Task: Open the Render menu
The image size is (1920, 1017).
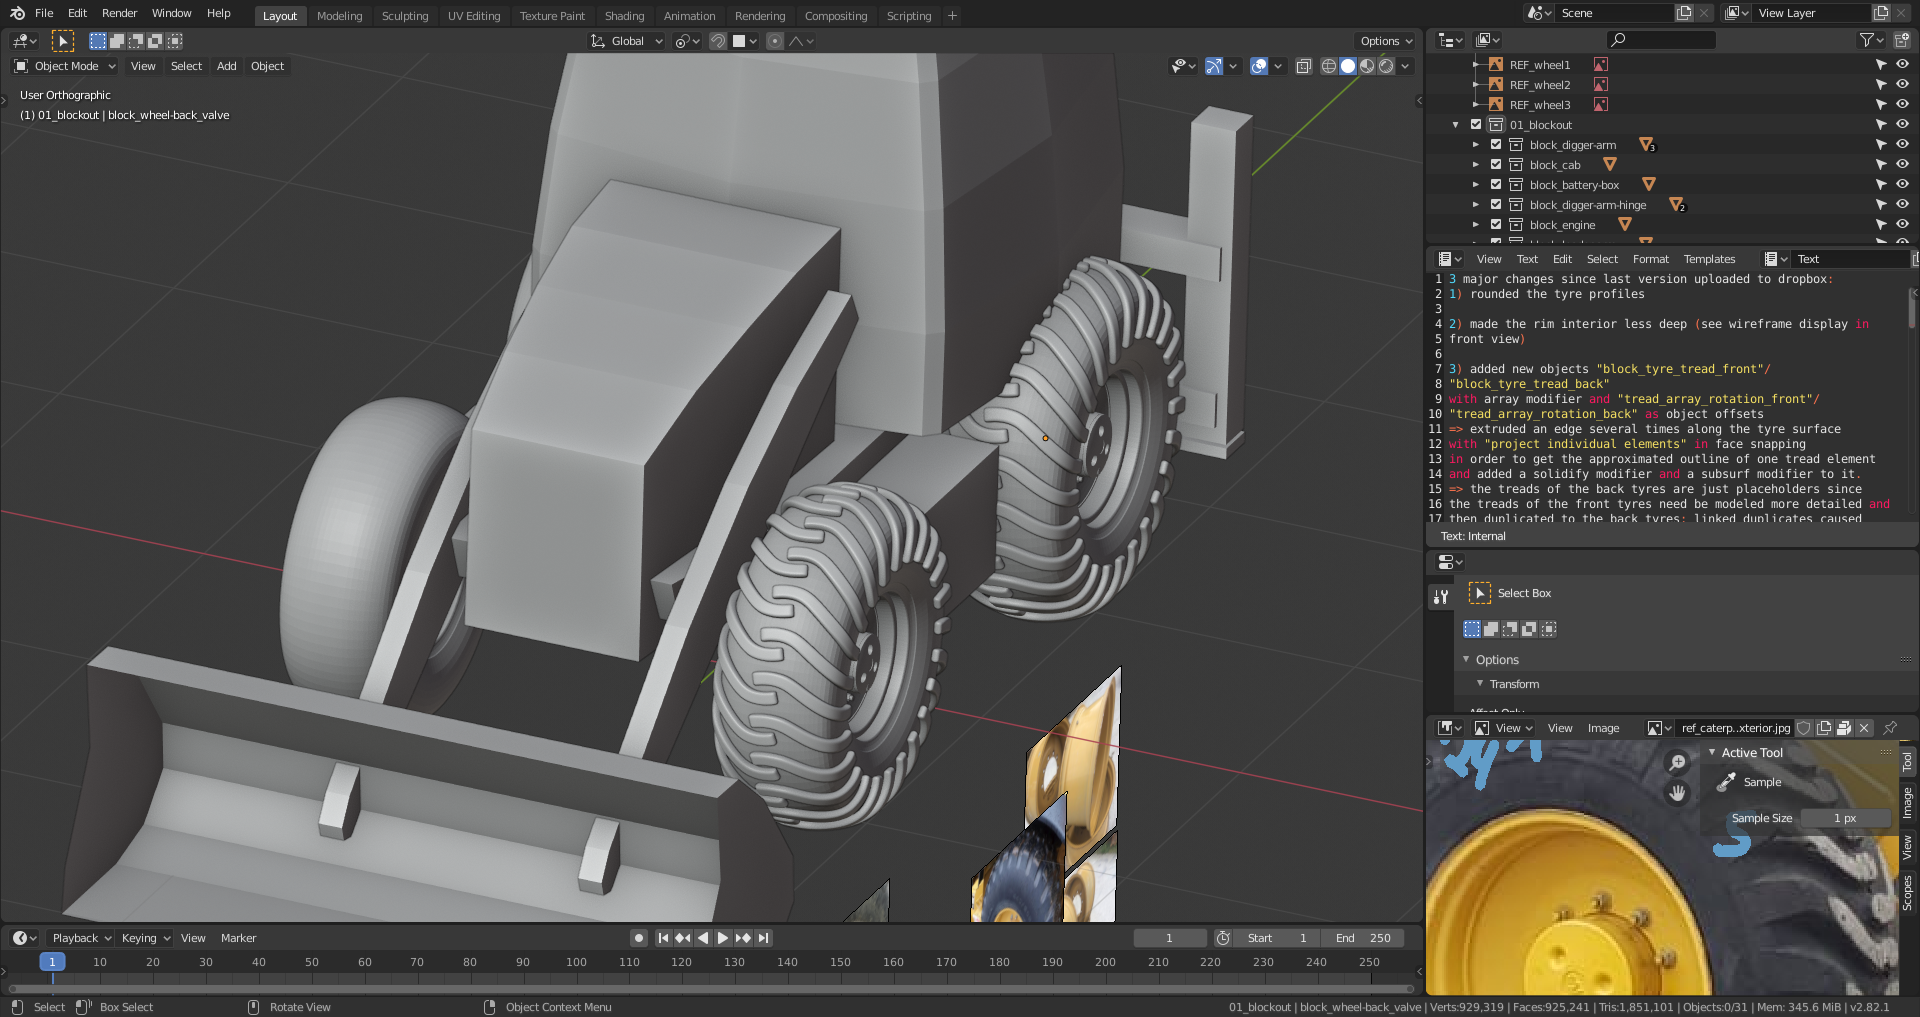Action: pos(119,13)
